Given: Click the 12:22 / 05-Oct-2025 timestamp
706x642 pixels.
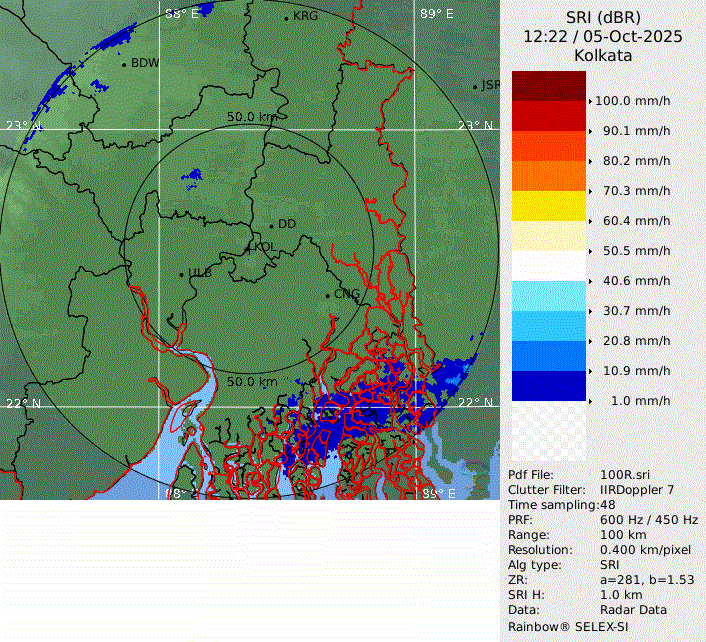Looking at the screenshot, I should [603, 36].
